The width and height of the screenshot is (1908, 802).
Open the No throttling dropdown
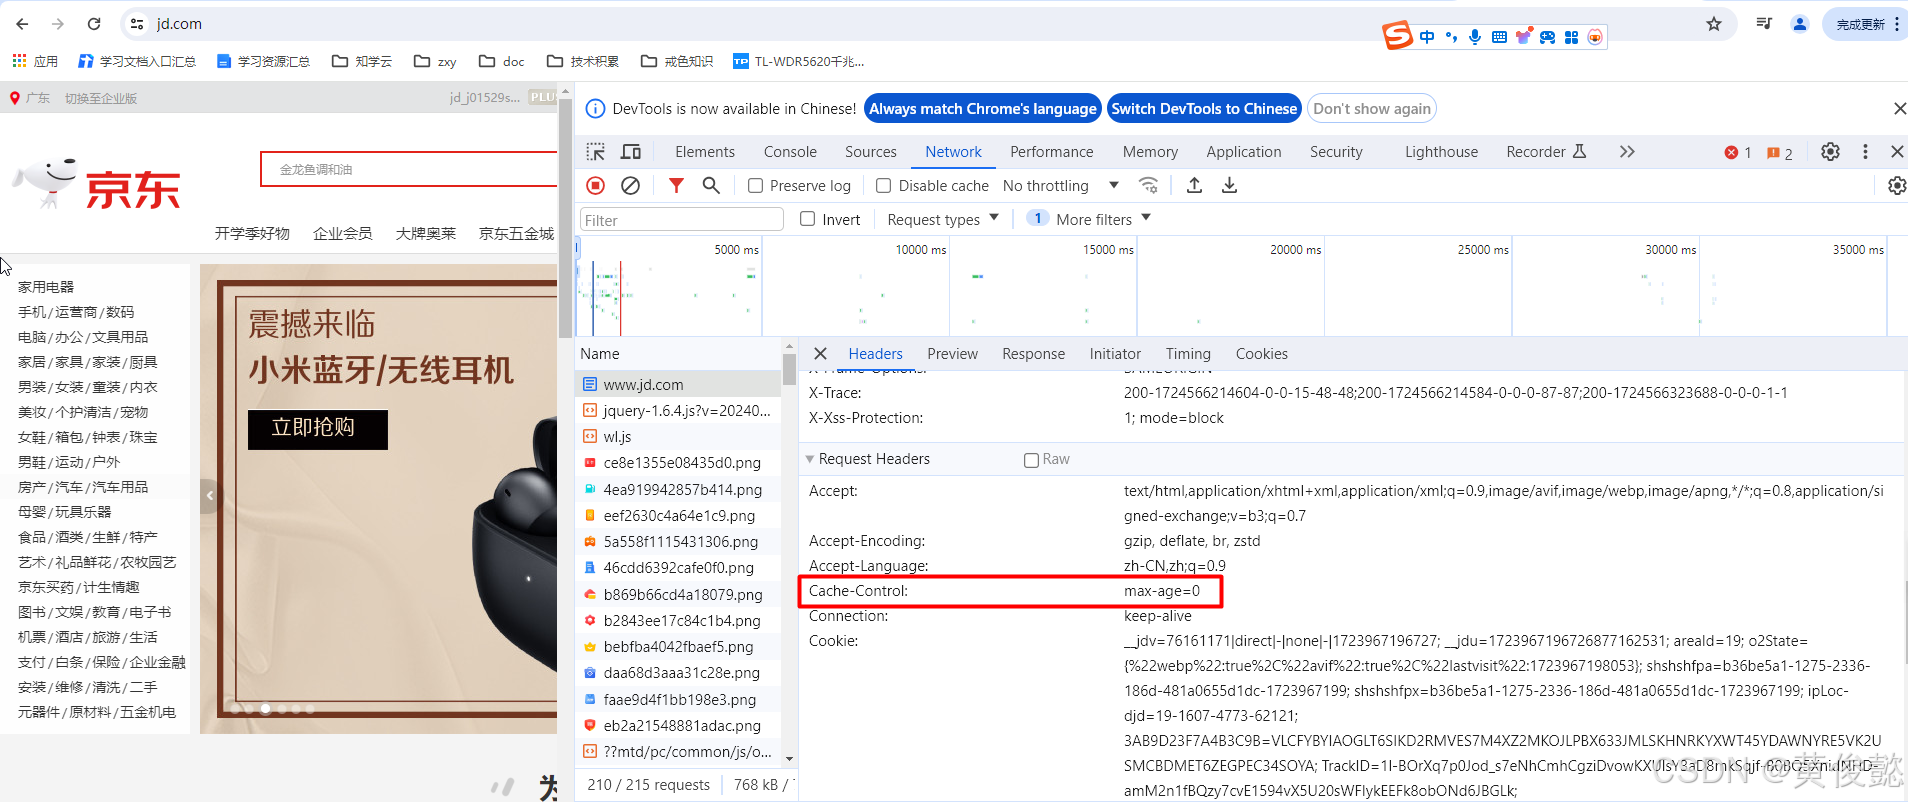pos(1060,186)
